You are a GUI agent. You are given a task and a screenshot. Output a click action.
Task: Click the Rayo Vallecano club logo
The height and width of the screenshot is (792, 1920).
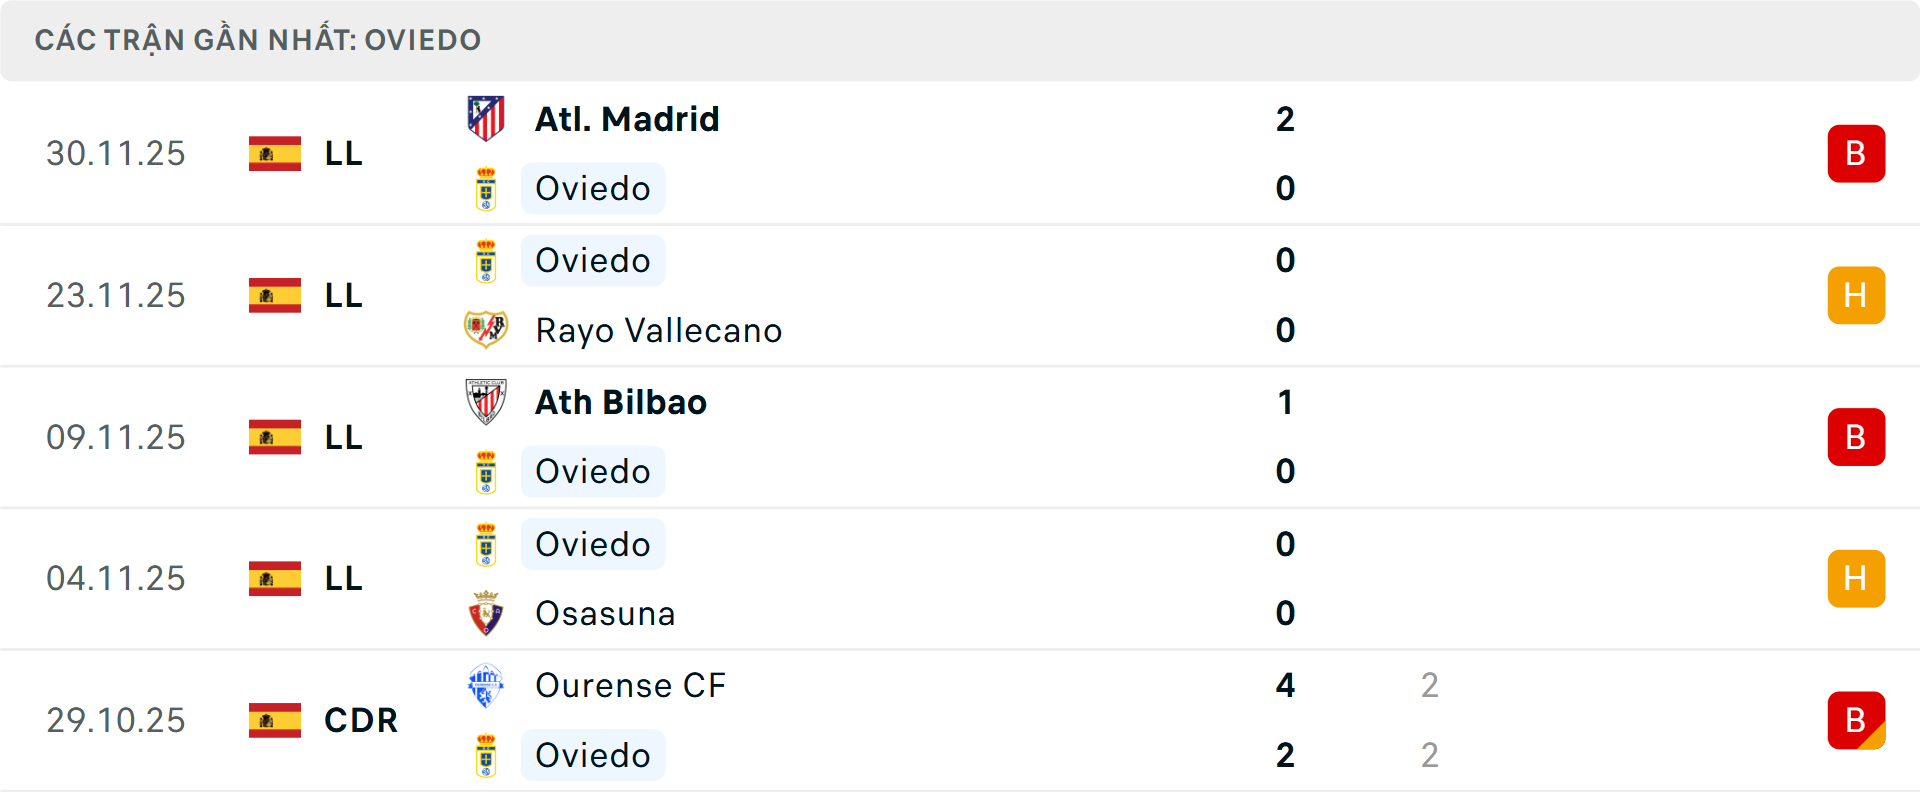(486, 330)
